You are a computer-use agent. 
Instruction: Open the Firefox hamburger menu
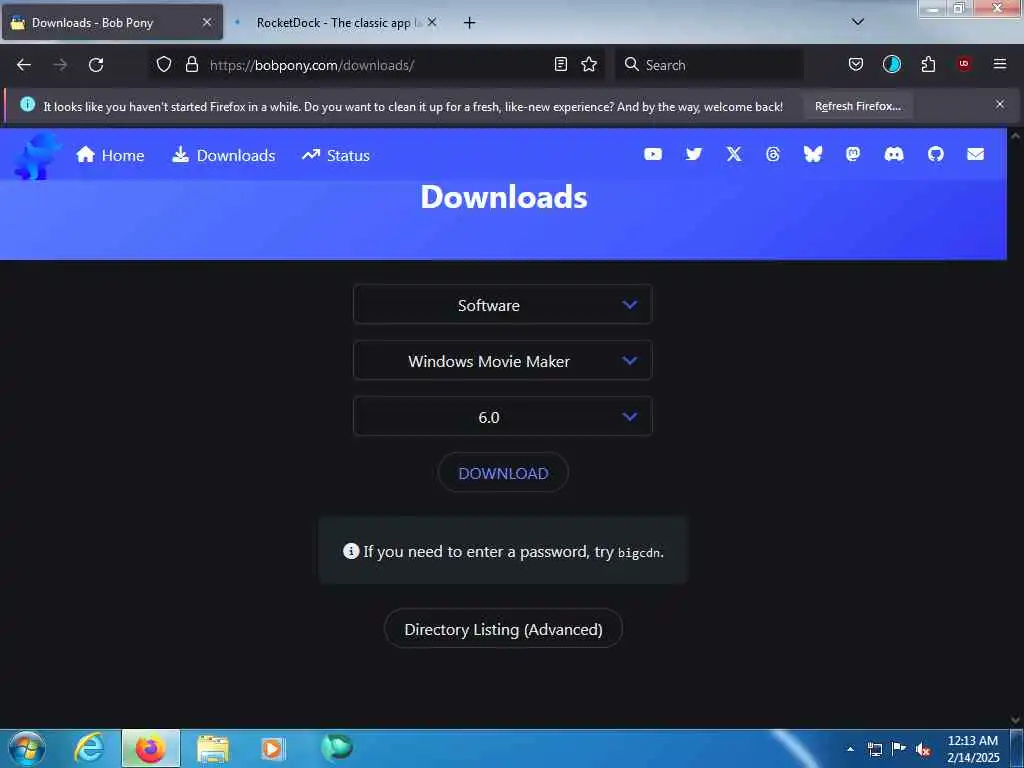(1000, 64)
